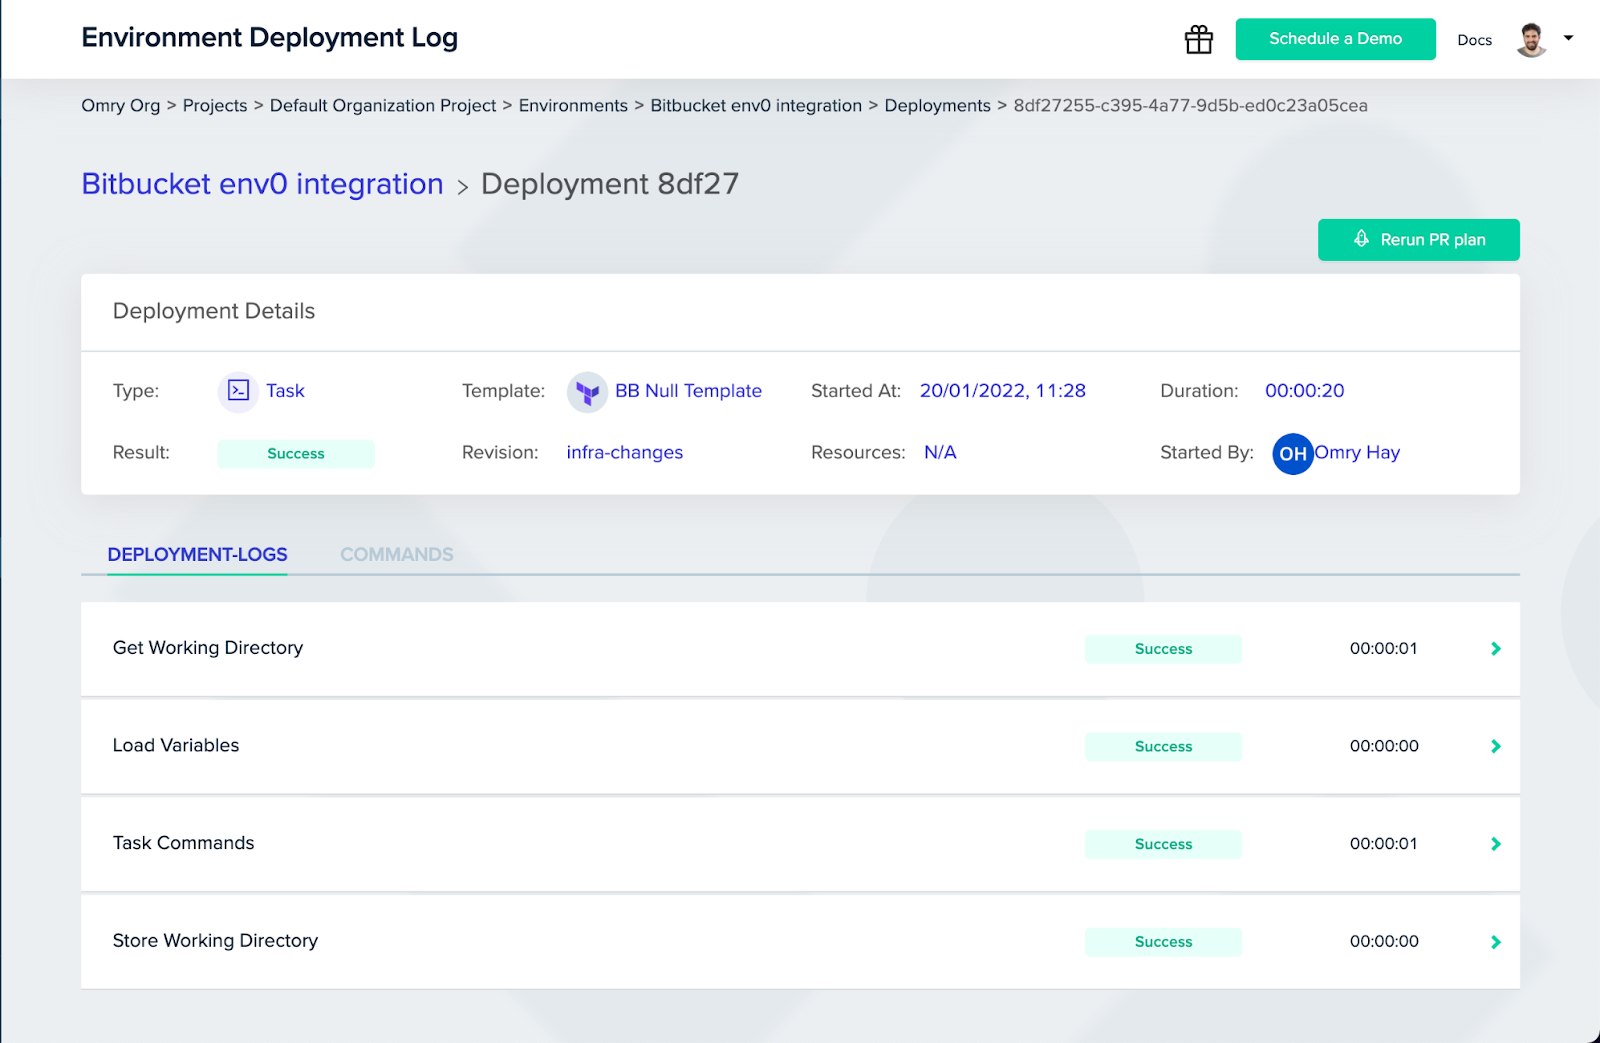
Task: Click Duration value 00:00:20
Action: (1305, 391)
